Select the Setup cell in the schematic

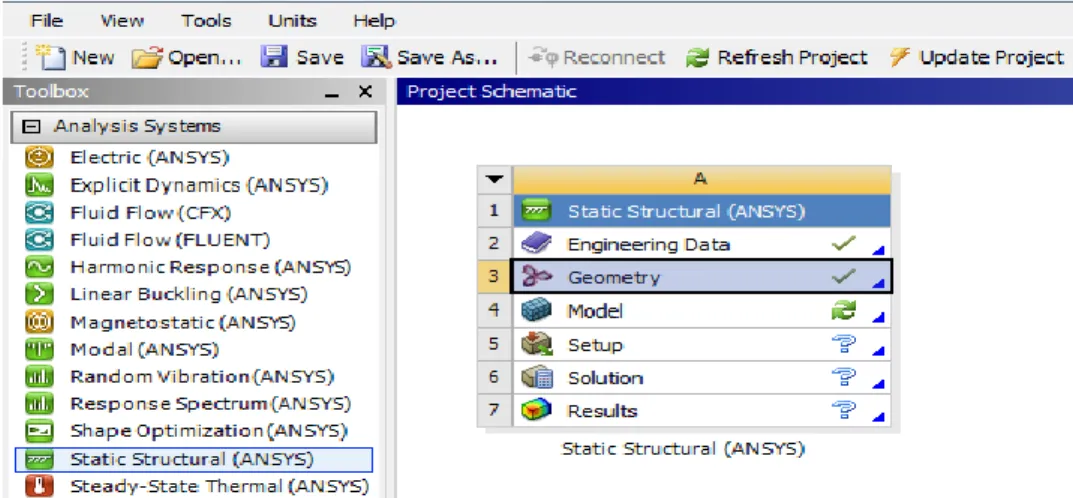tap(702, 345)
